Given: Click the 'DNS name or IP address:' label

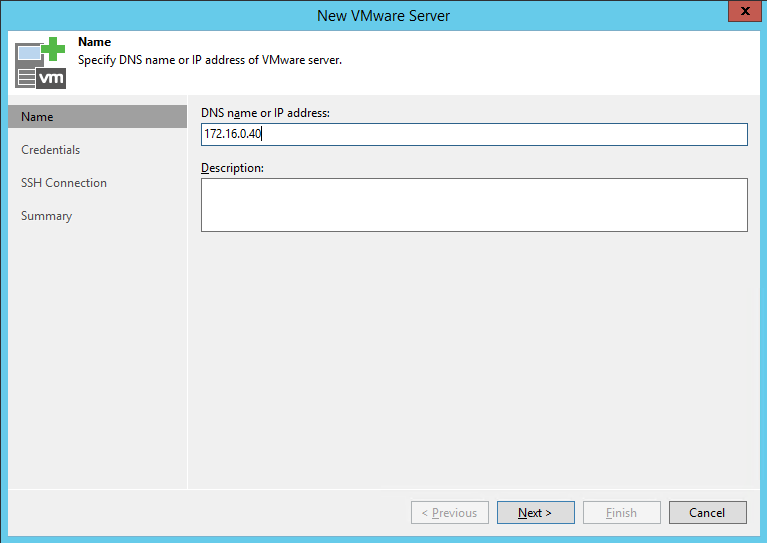Looking at the screenshot, I should coord(265,113).
